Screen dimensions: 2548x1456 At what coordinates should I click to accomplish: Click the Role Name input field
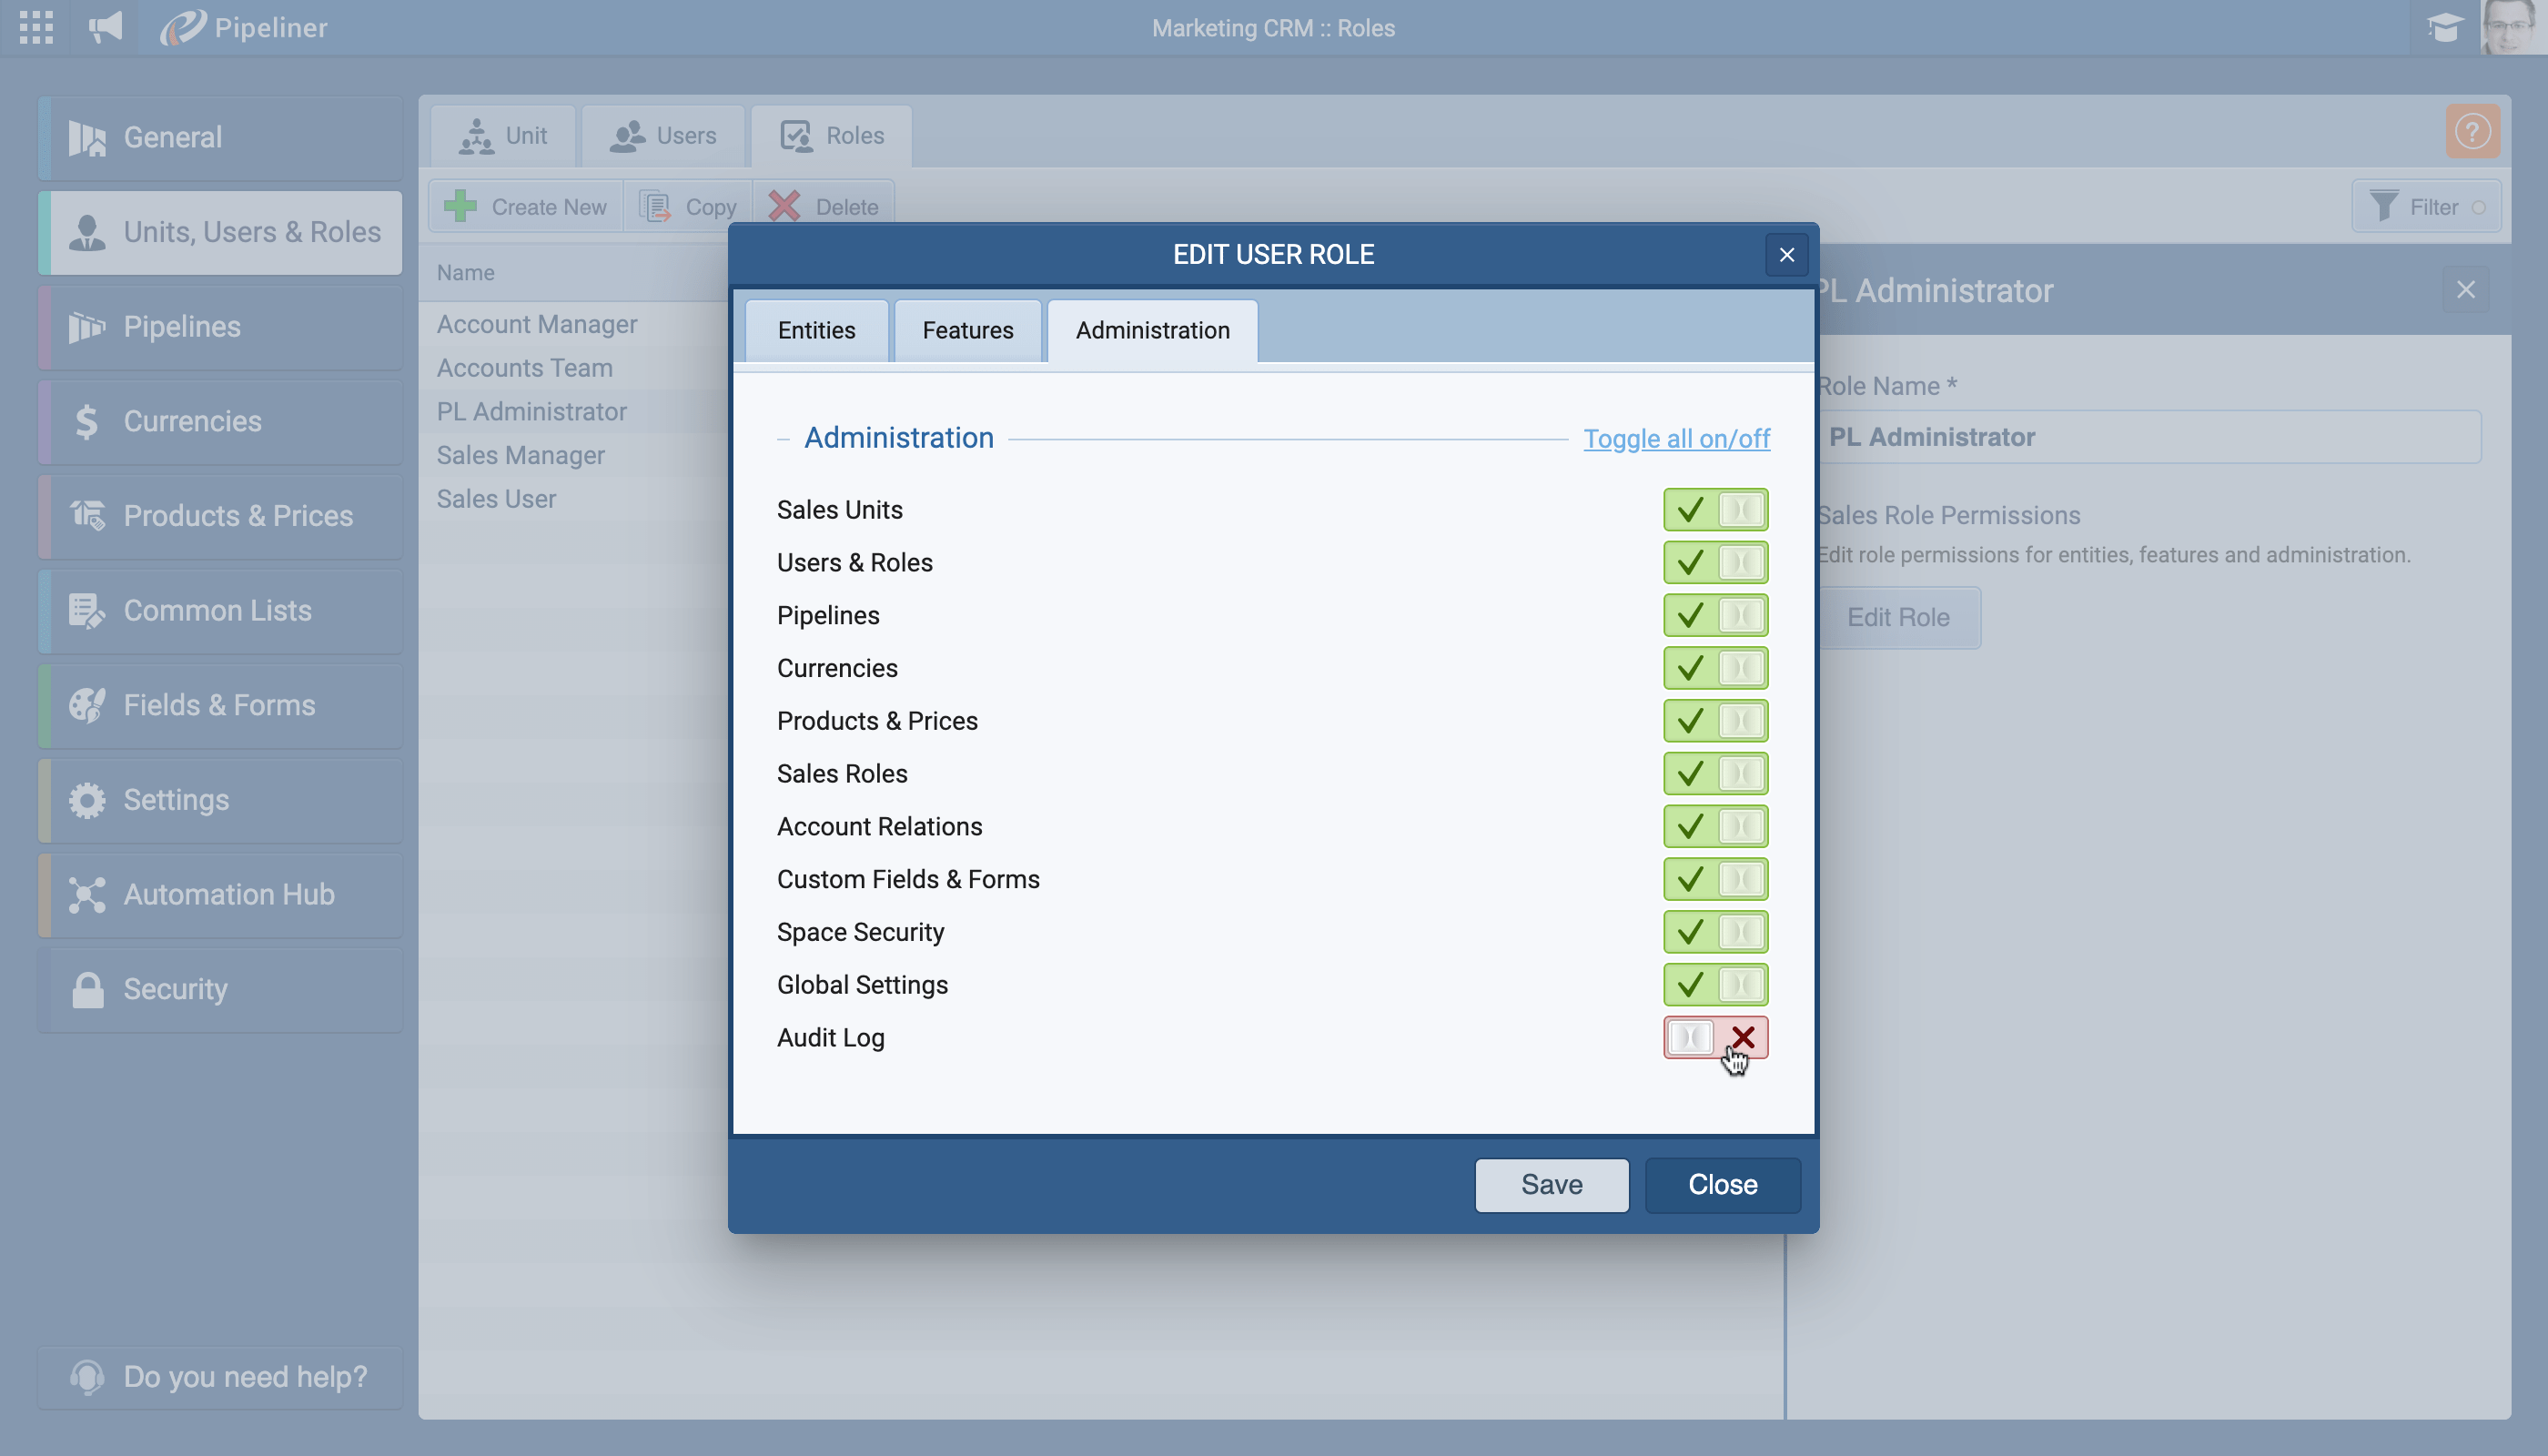point(2148,437)
